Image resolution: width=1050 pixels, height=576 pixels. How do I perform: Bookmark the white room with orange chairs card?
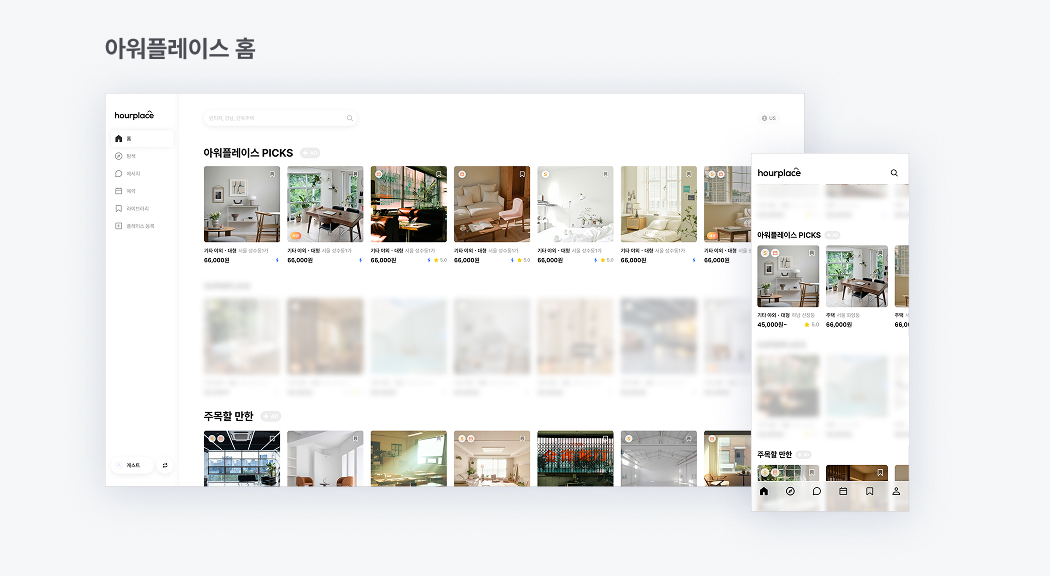click(x=356, y=439)
